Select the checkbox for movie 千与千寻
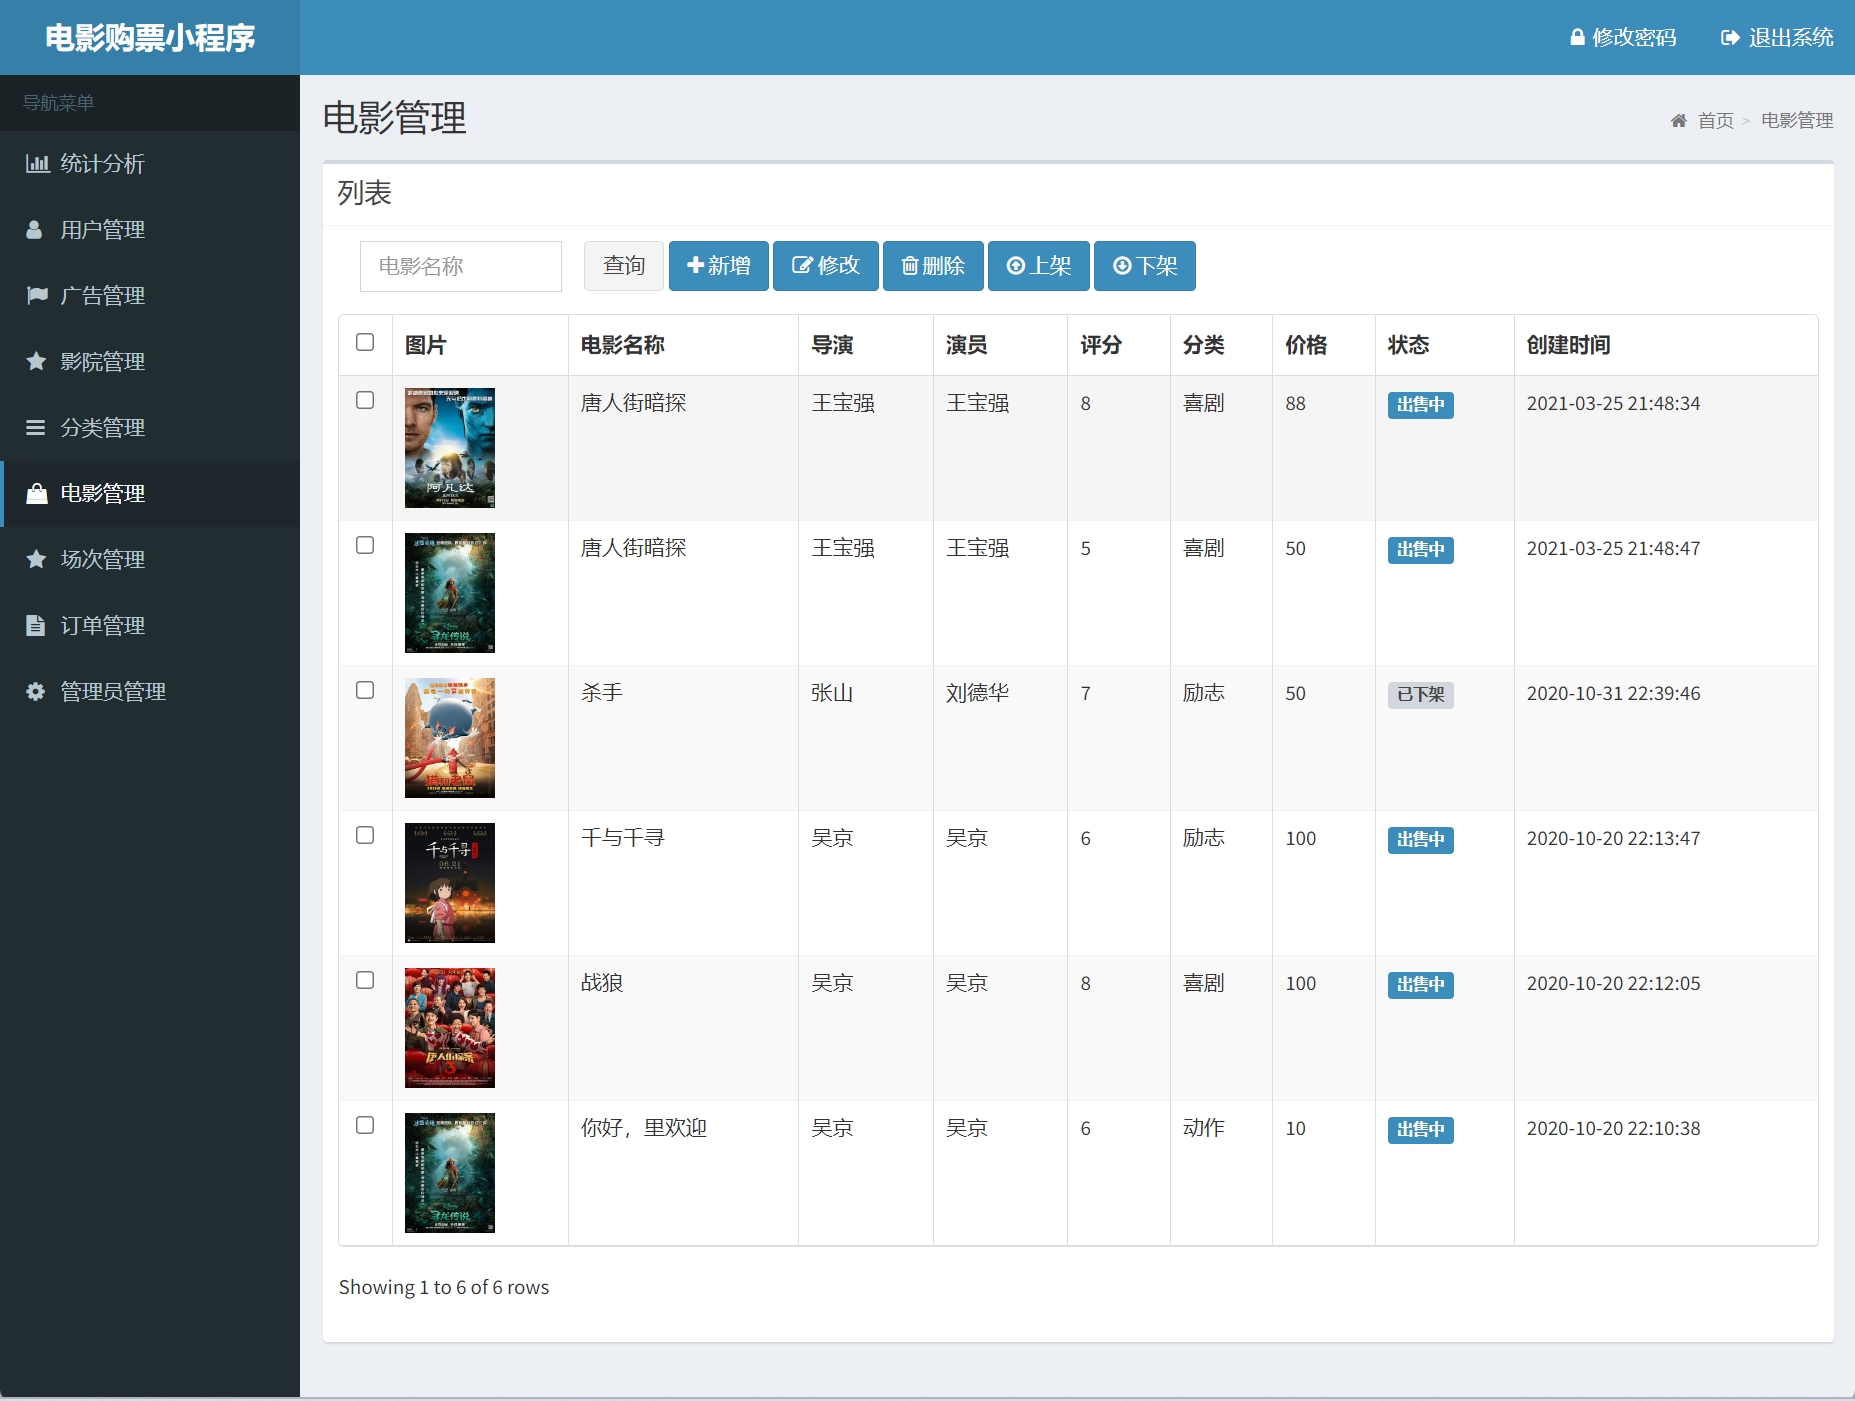This screenshot has width=1855, height=1401. 365,835
